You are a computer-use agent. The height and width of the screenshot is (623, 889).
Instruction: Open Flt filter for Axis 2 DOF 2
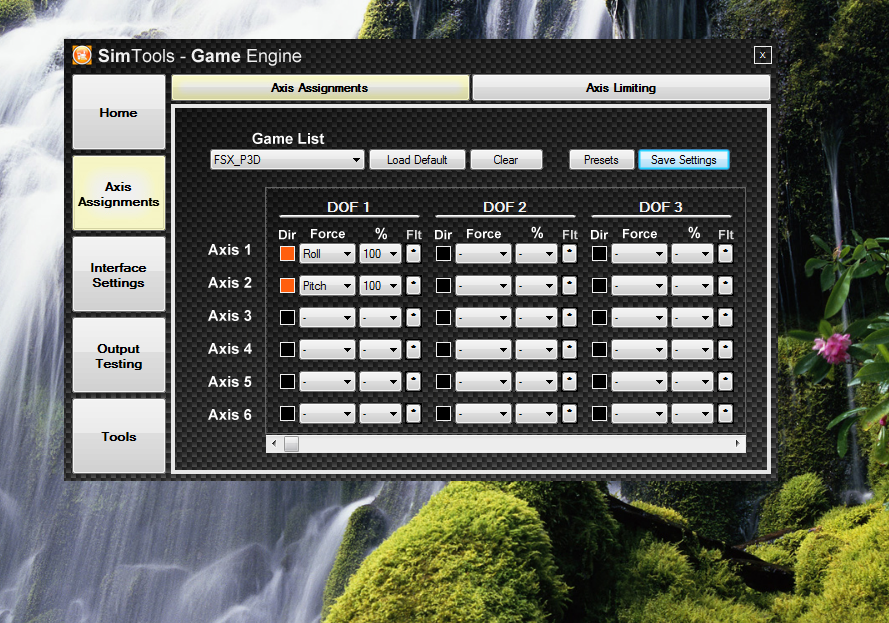[570, 286]
